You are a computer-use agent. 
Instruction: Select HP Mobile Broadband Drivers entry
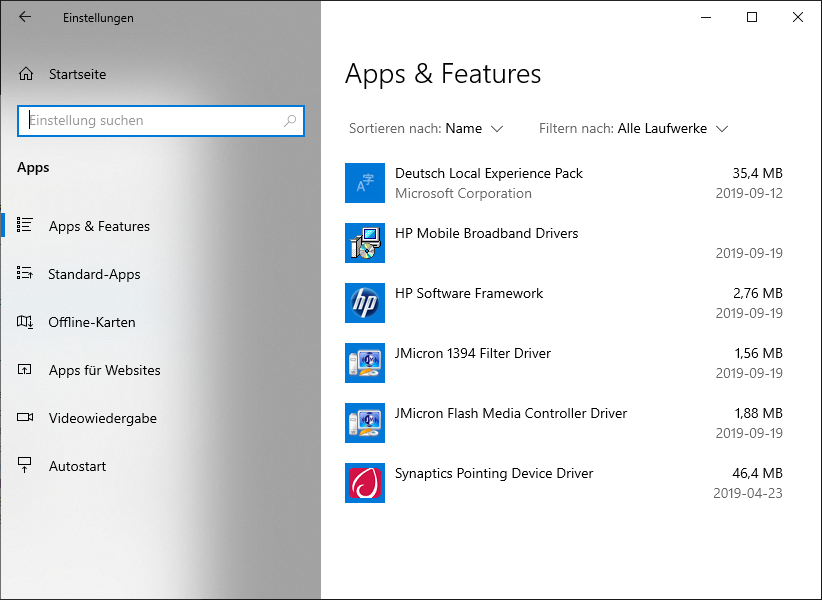(564, 243)
